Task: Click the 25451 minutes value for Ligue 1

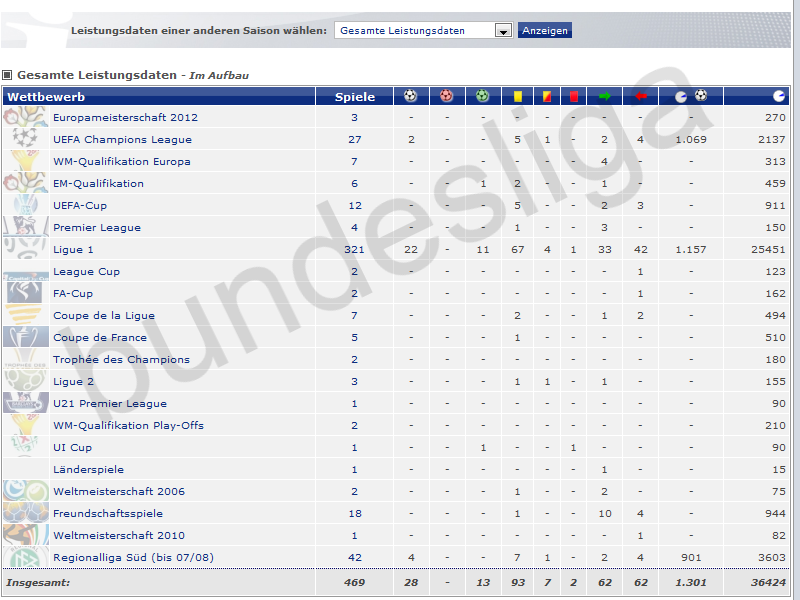Action: pos(768,249)
